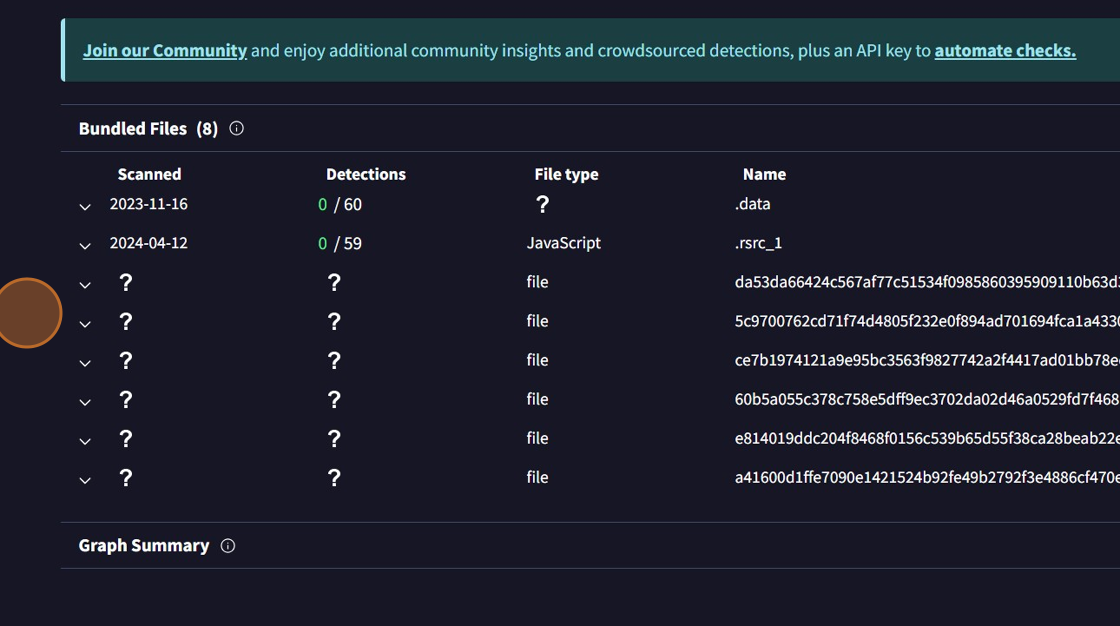1120x626 pixels.
Task: Click the info icon beside Bundled Files
Action: (236, 128)
